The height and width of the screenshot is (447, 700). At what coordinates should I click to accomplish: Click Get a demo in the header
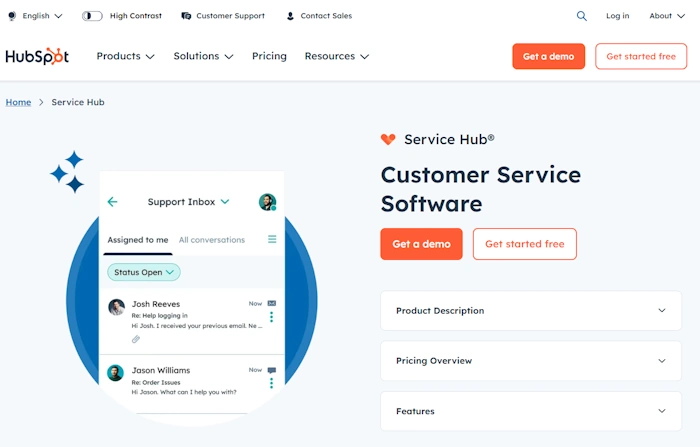point(549,56)
